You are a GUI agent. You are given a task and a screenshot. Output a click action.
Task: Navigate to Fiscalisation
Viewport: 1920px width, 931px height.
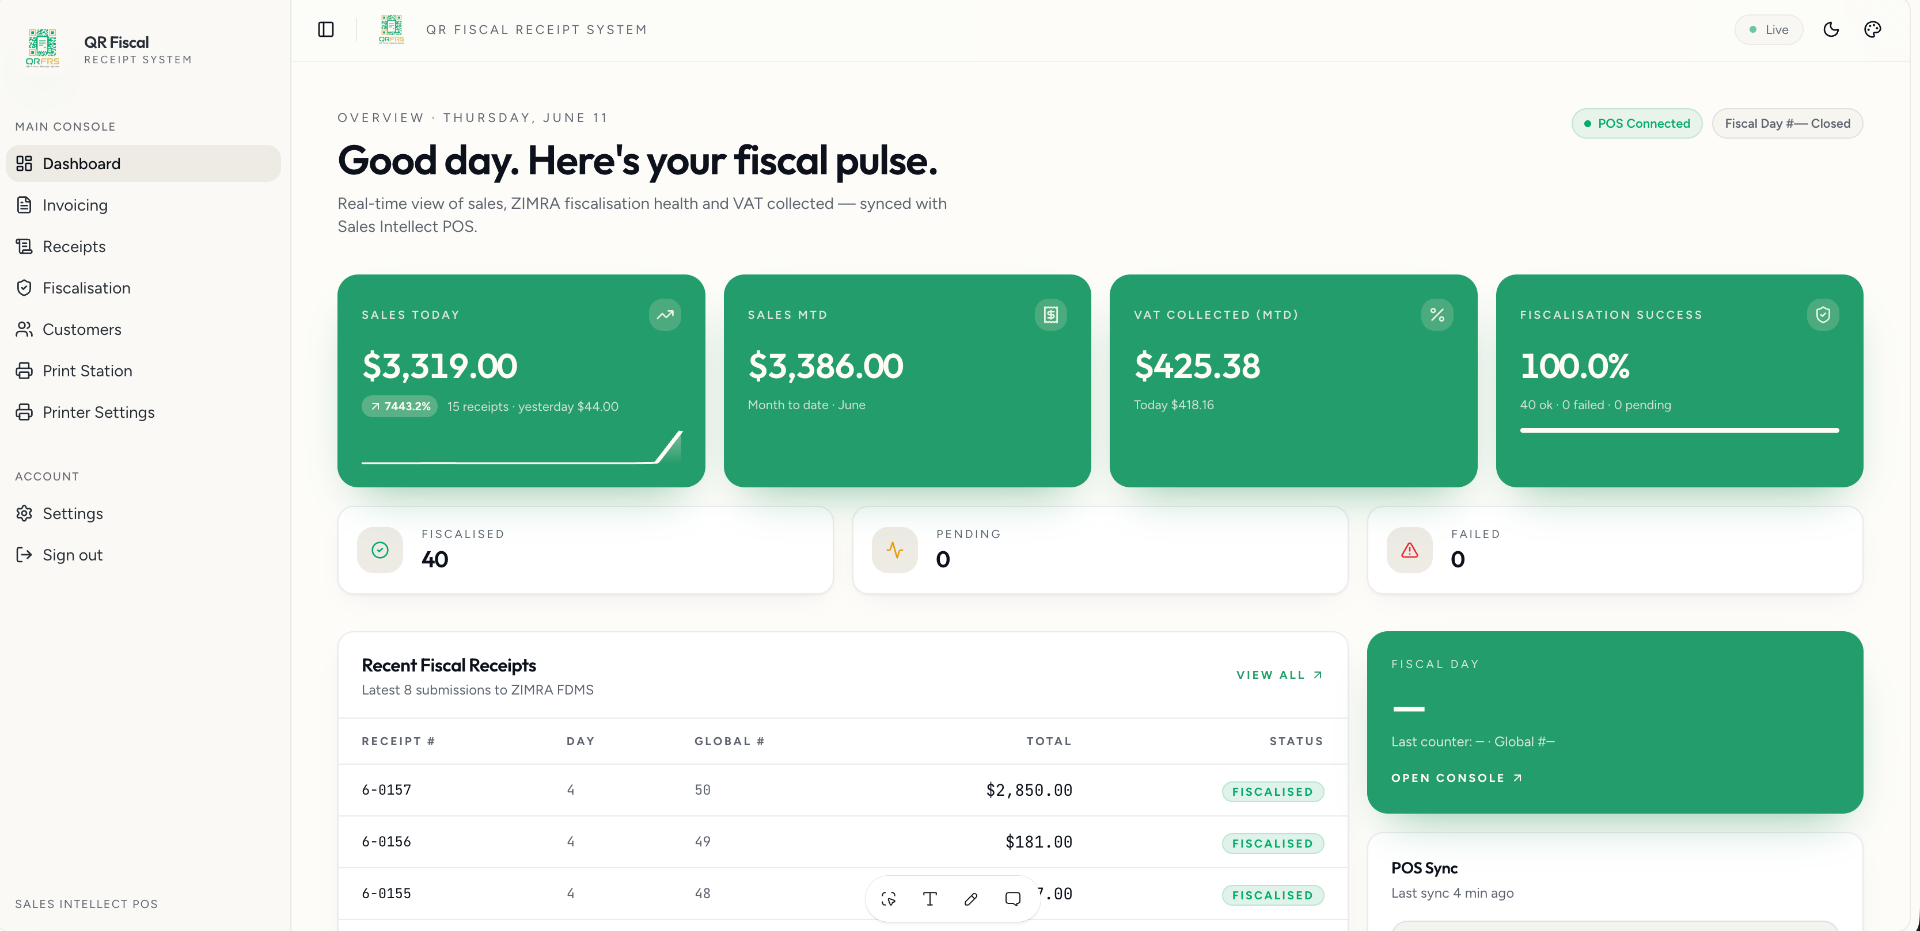pyautogui.click(x=143, y=288)
